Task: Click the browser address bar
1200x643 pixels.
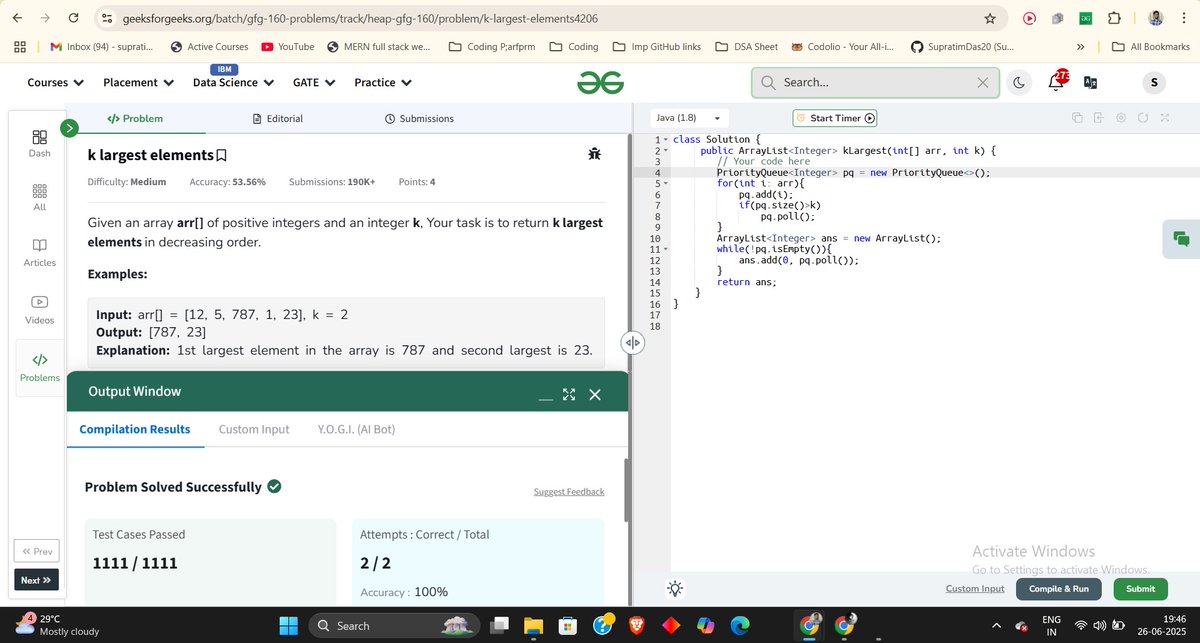Action: [x=548, y=18]
